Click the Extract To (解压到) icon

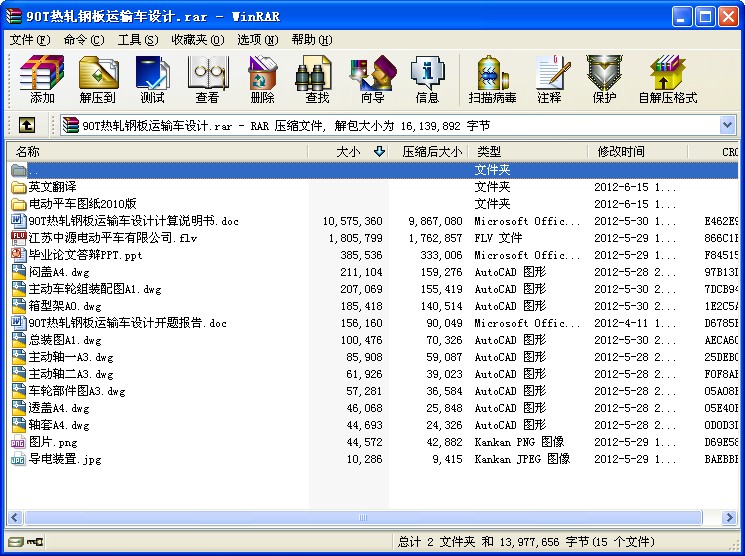97,78
